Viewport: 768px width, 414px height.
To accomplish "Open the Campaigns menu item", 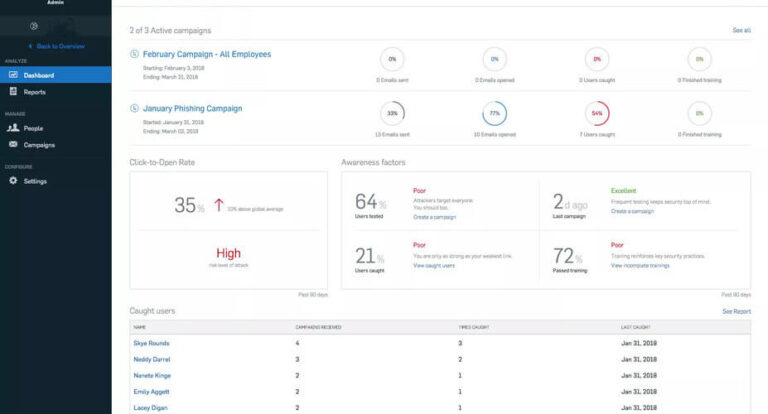I will [x=39, y=145].
